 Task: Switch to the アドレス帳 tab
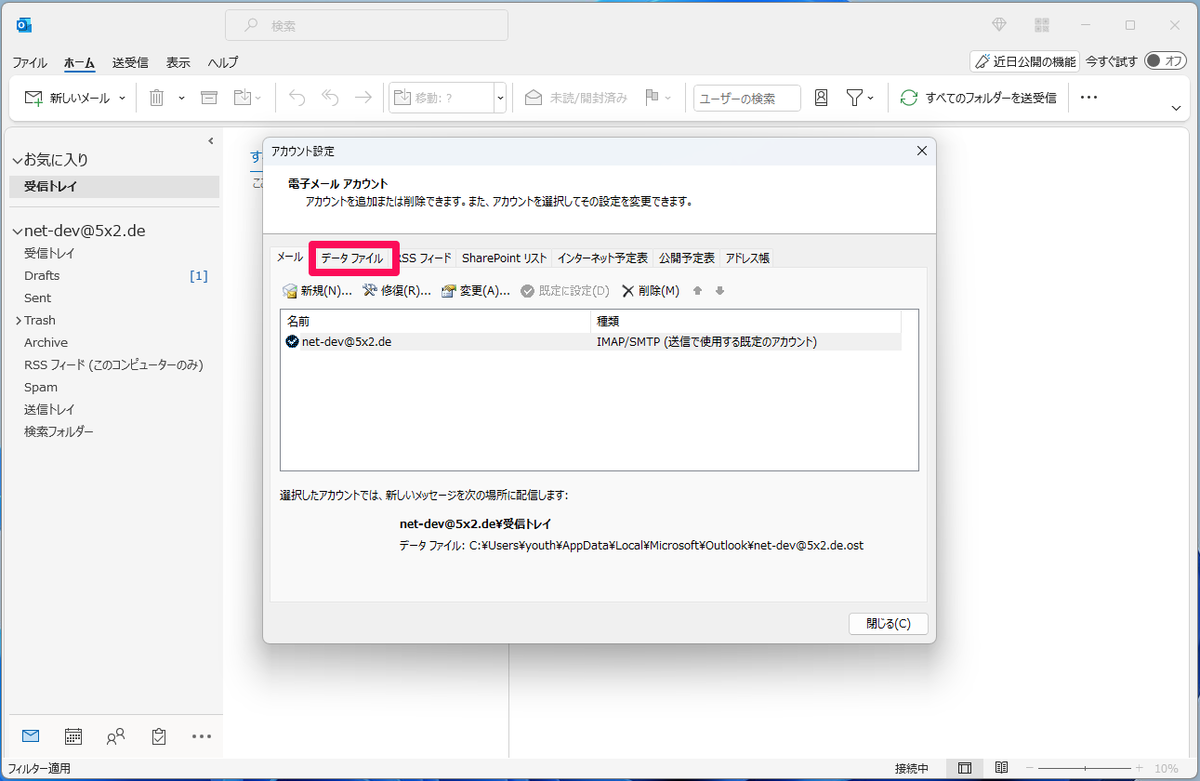[x=747, y=258]
